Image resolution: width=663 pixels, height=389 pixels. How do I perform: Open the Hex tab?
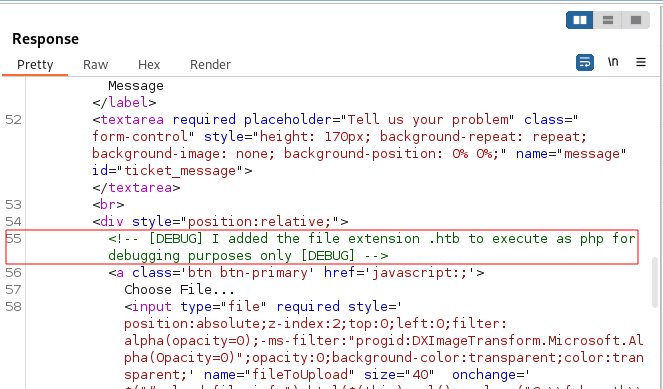point(149,65)
